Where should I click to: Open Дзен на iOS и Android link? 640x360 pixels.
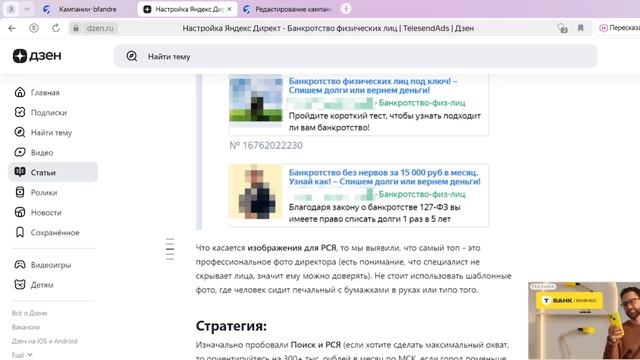click(44, 341)
